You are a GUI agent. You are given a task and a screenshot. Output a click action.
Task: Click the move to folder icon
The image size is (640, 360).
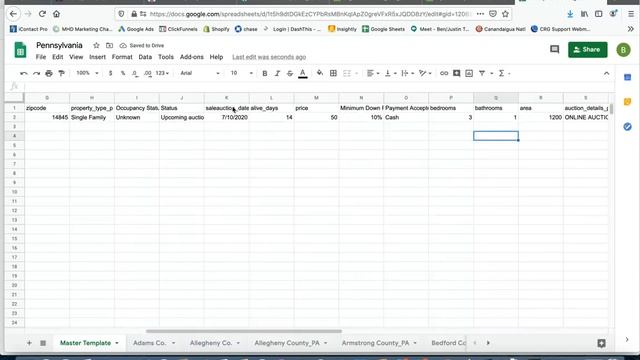(109, 45)
